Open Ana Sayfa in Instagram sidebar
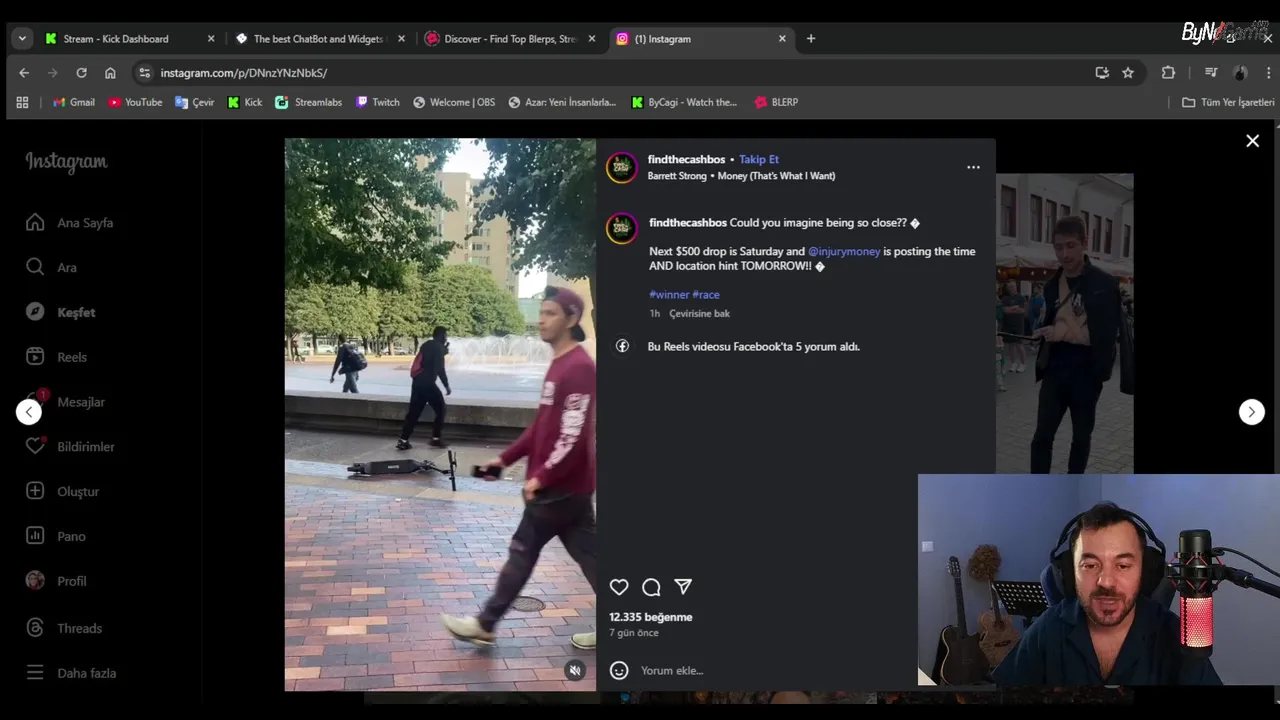The image size is (1280, 720). tap(69, 223)
